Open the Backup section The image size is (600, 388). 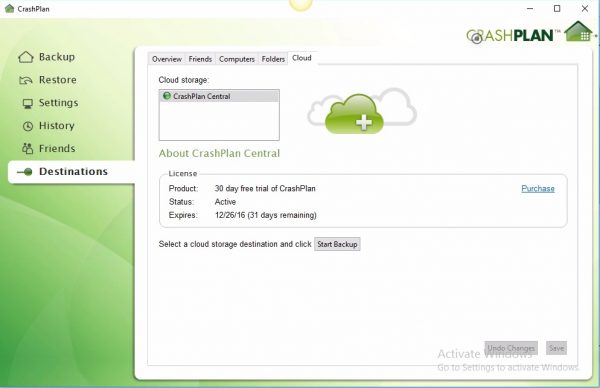(57, 57)
